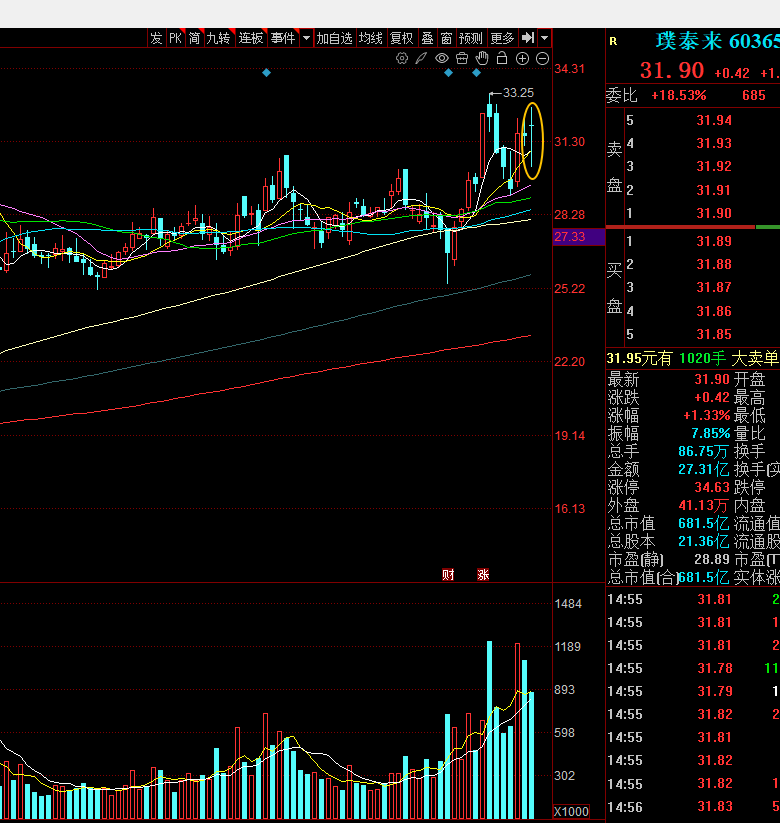Viewport: 780px width, 823px height.
Task: Toggle the eye visibility icon
Action: pos(442,58)
